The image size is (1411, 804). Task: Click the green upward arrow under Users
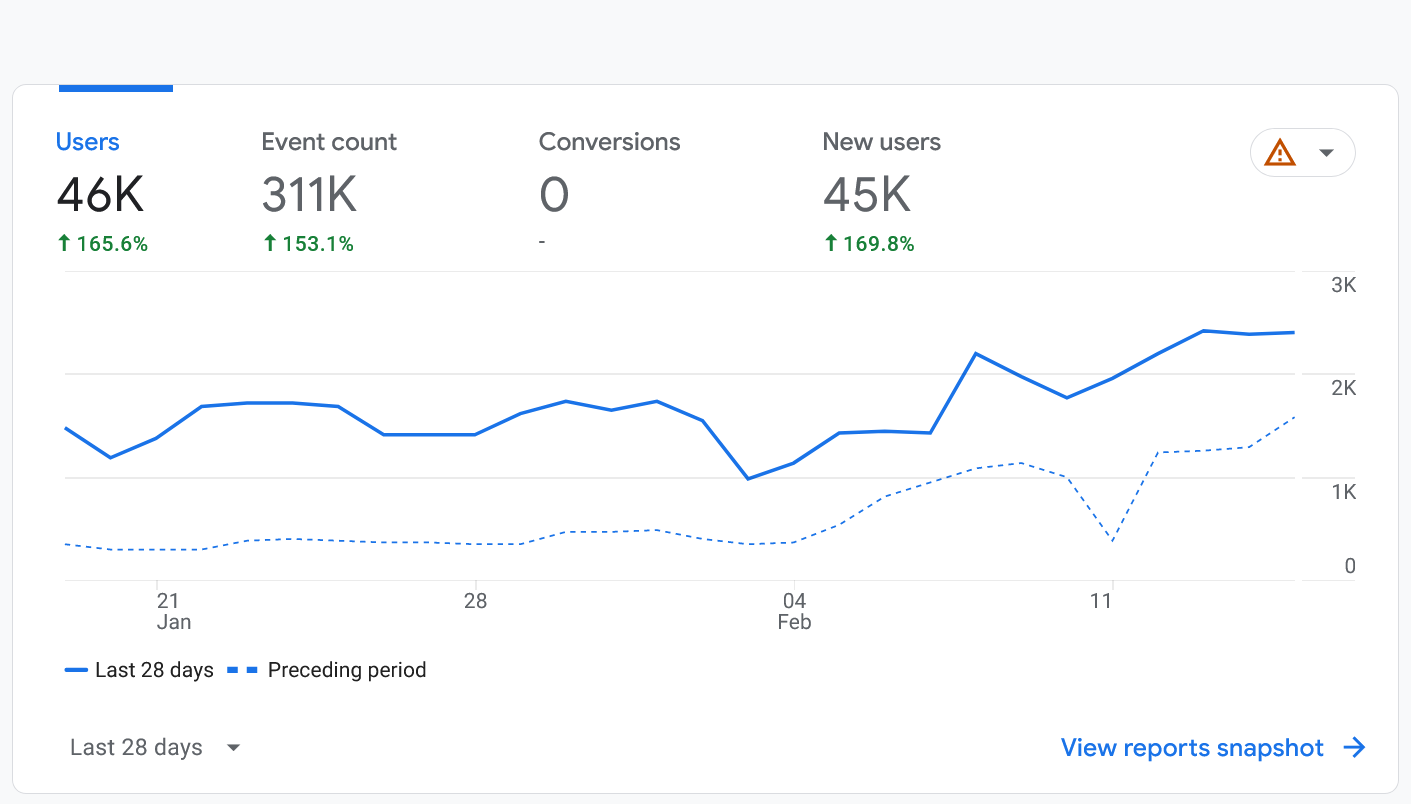64,243
